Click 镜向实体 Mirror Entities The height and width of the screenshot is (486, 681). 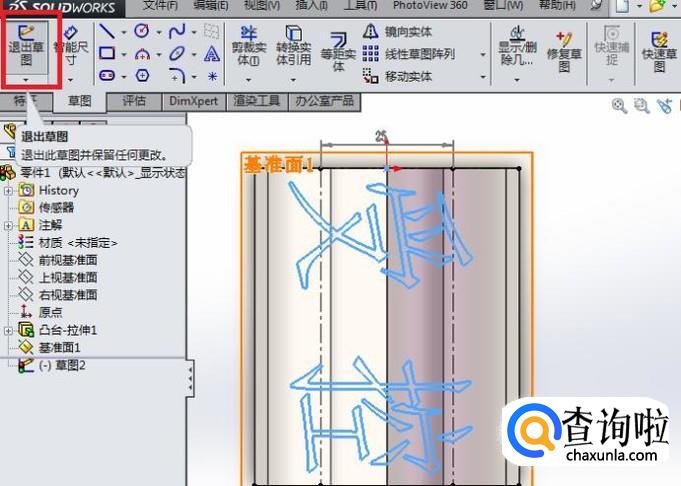397,32
